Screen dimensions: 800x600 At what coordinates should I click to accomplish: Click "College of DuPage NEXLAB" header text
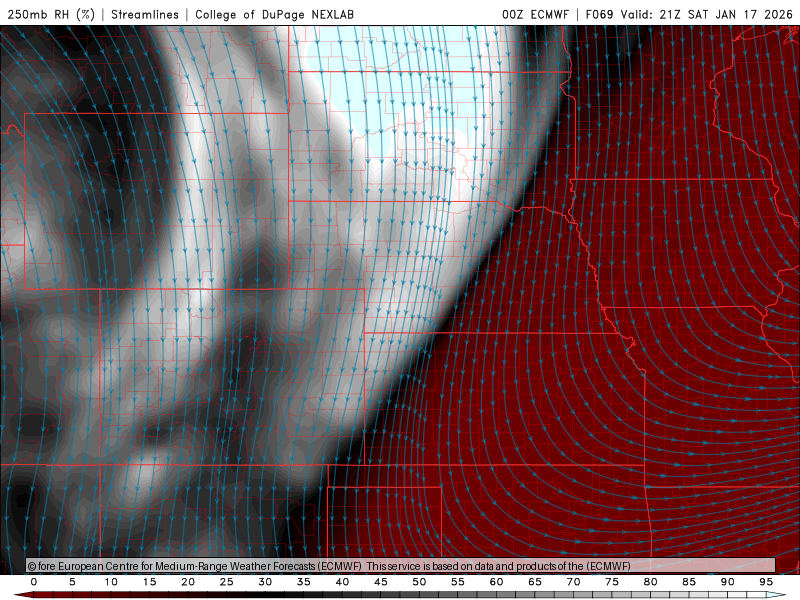click(274, 14)
